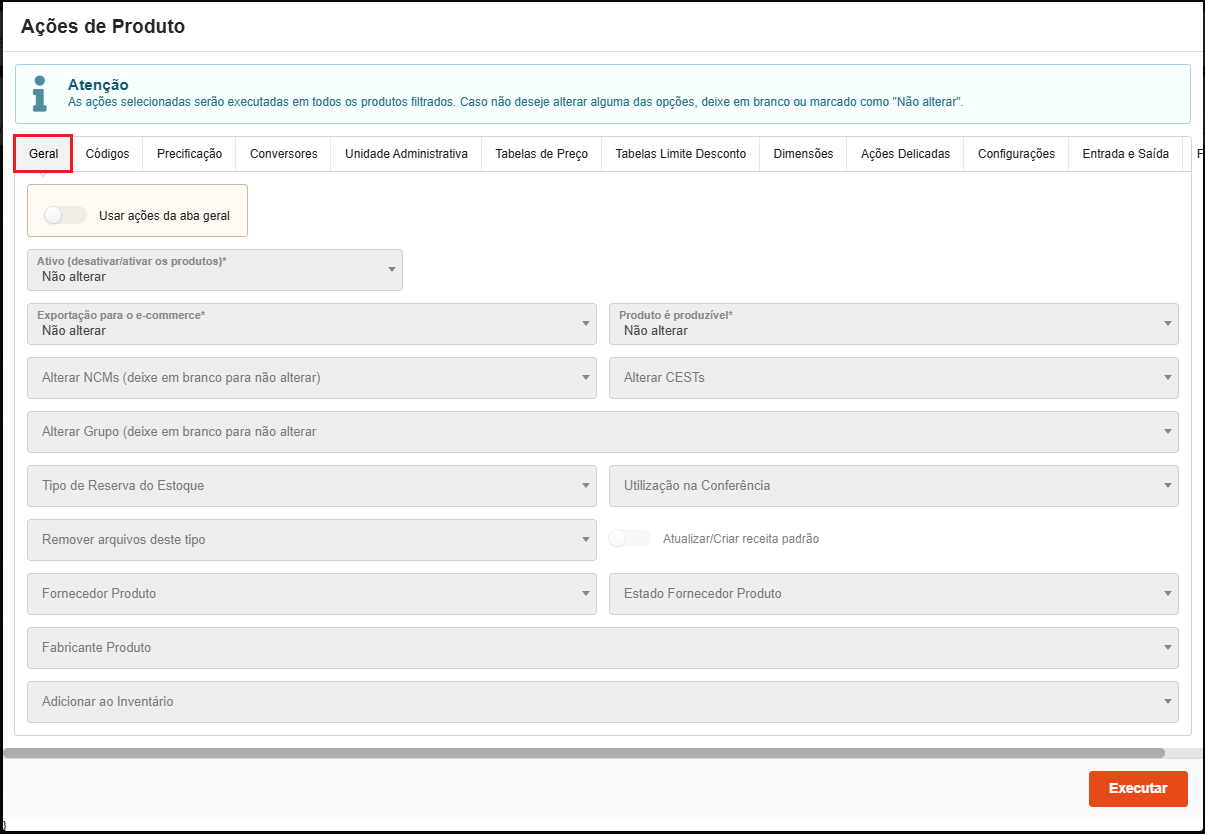
Task: Open the 'Alterar Grupo' selector
Action: (602, 432)
